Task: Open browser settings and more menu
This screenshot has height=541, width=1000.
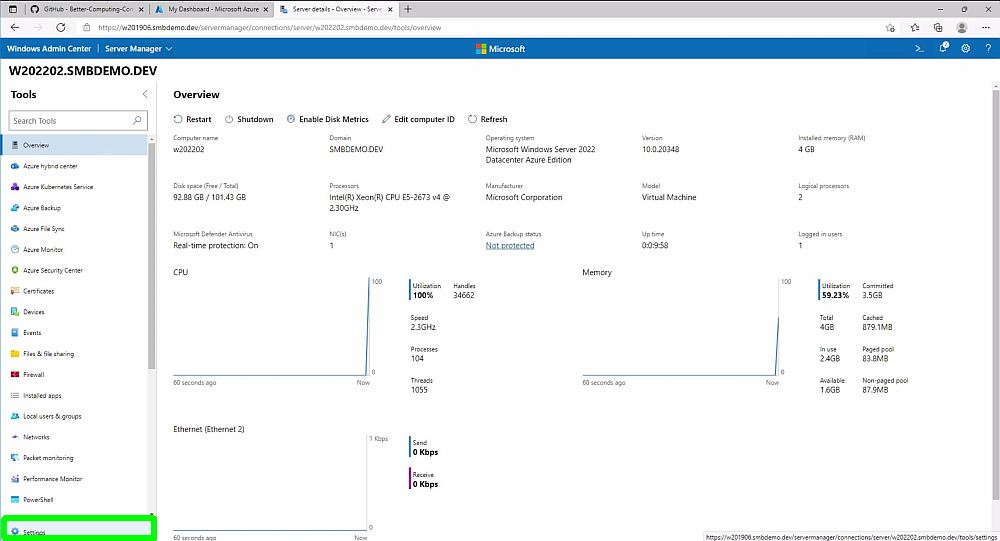Action: click(x=985, y=27)
